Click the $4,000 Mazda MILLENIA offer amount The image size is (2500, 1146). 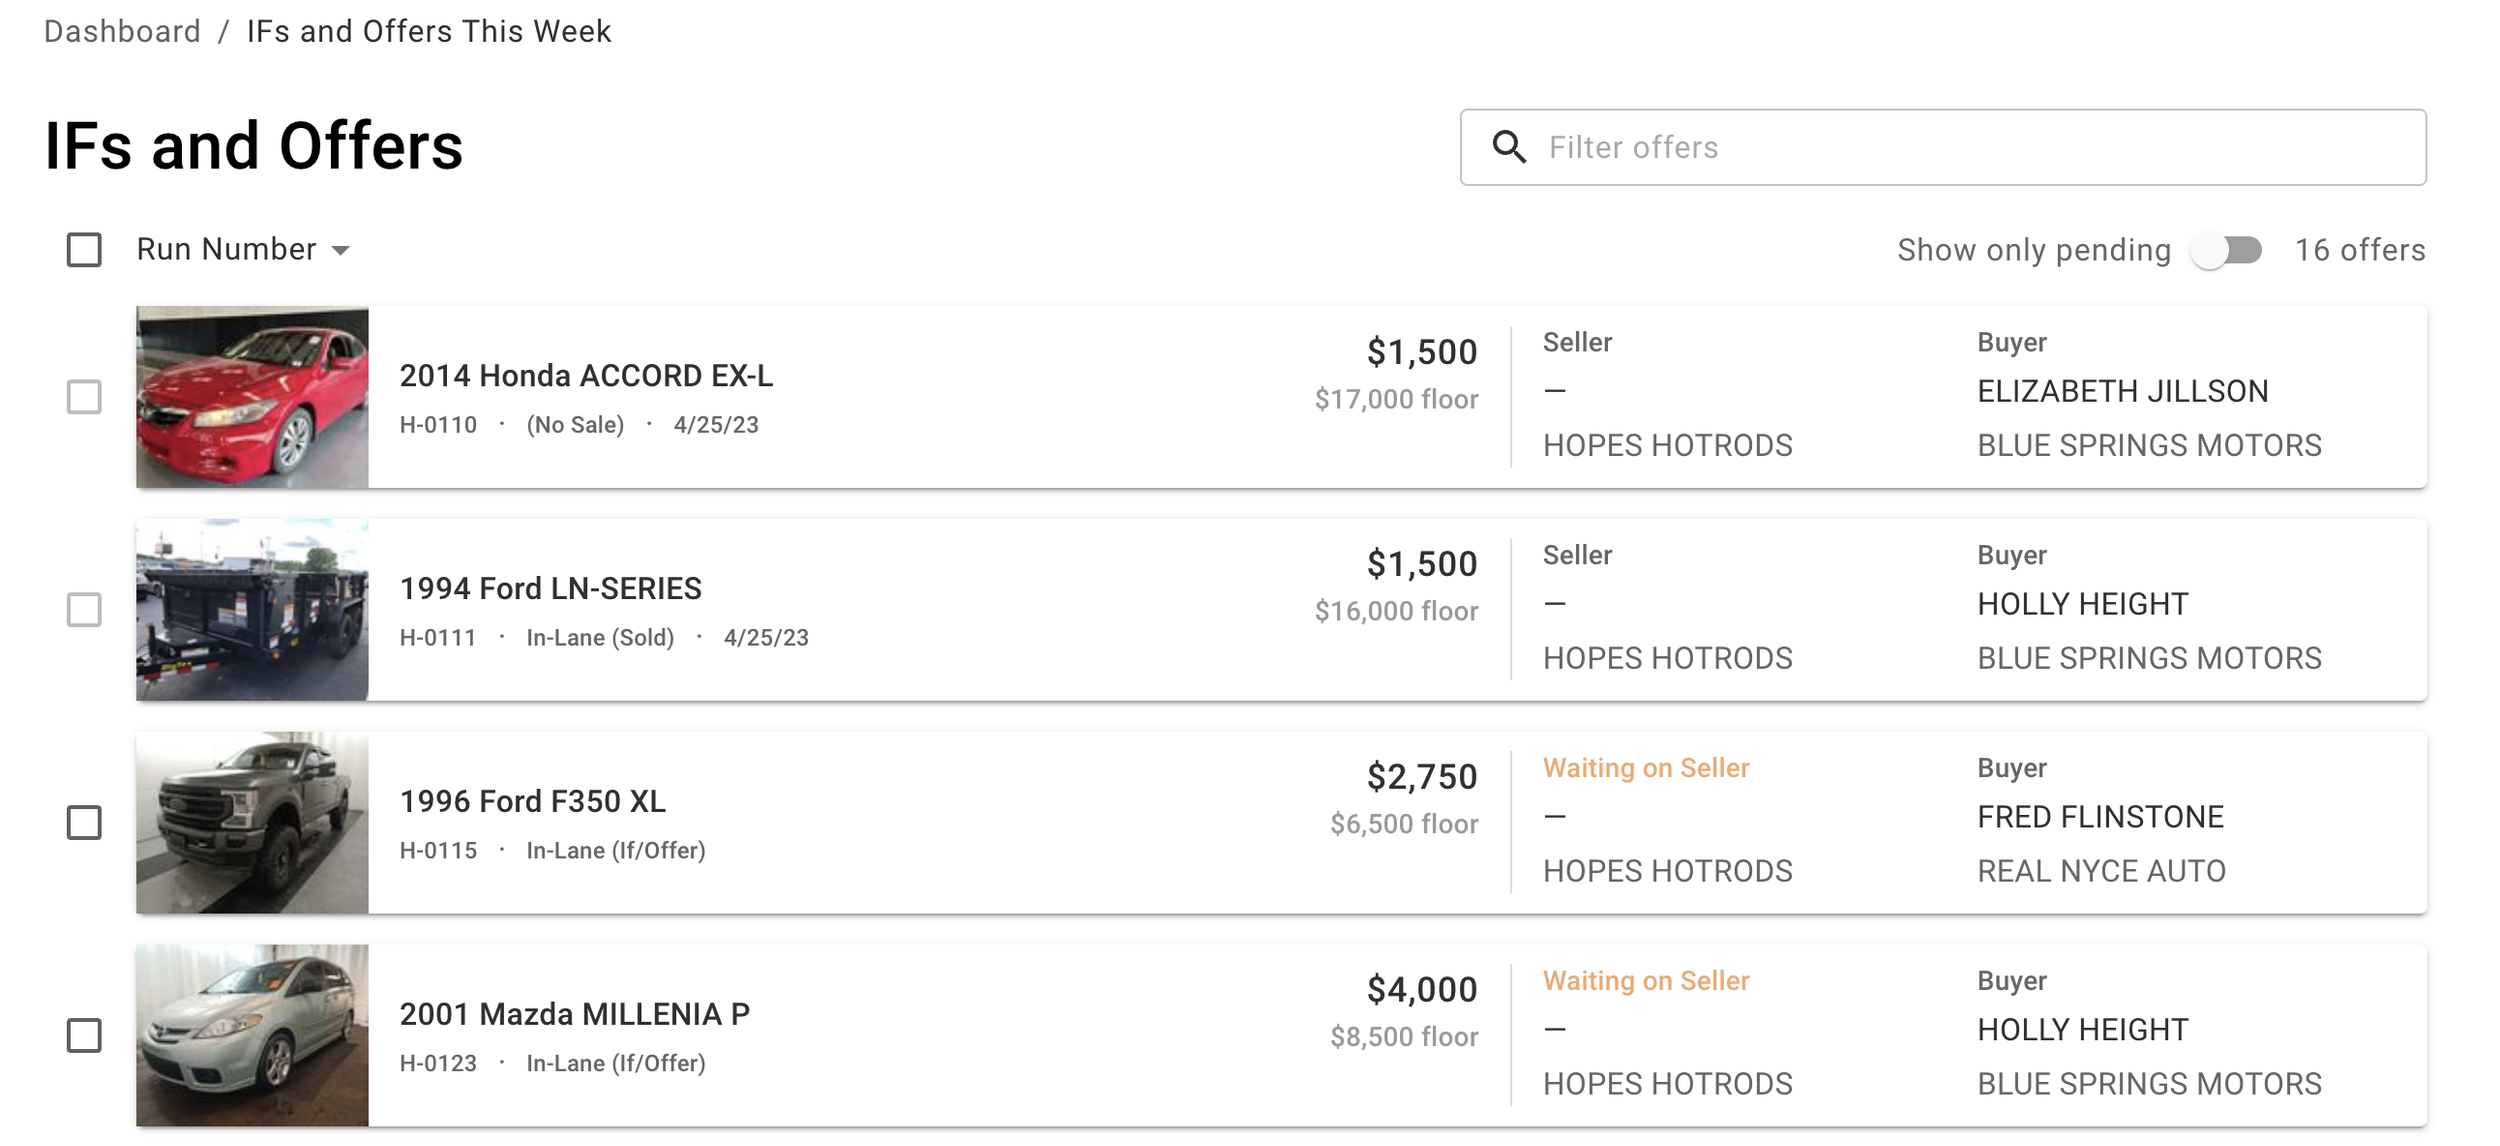1421,990
